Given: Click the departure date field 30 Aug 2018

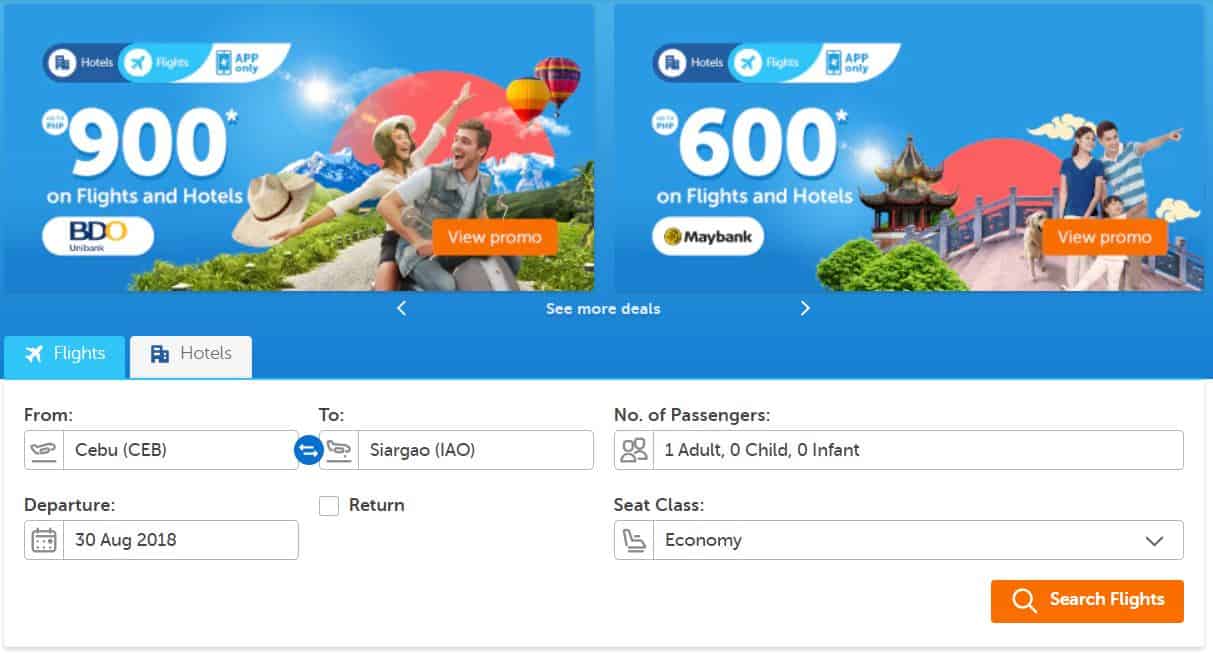Looking at the screenshot, I should [x=161, y=540].
